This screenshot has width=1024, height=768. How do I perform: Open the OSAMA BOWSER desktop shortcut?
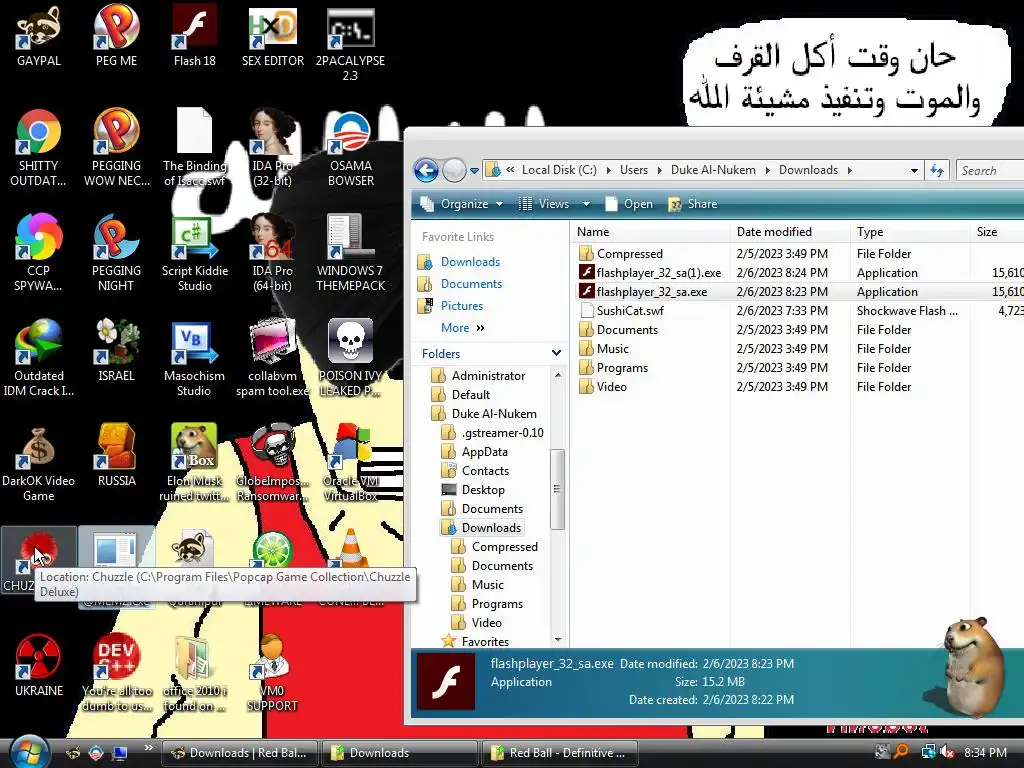click(351, 149)
